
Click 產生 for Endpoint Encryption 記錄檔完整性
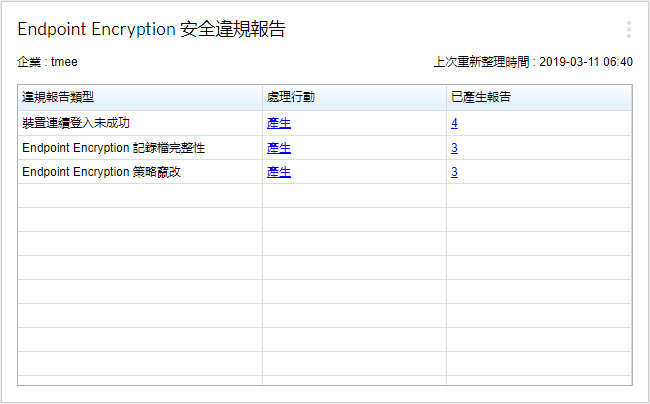[279, 147]
